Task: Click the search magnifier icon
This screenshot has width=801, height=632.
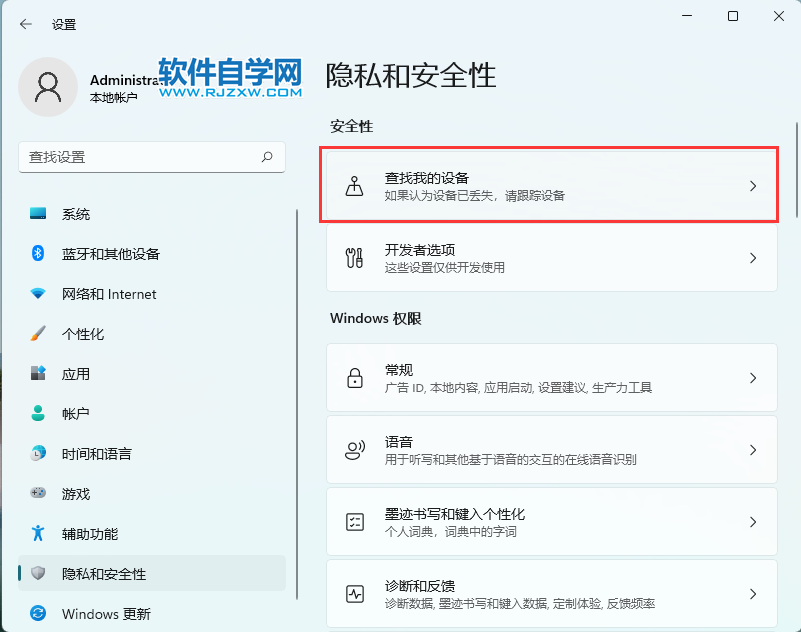Action: 267,157
